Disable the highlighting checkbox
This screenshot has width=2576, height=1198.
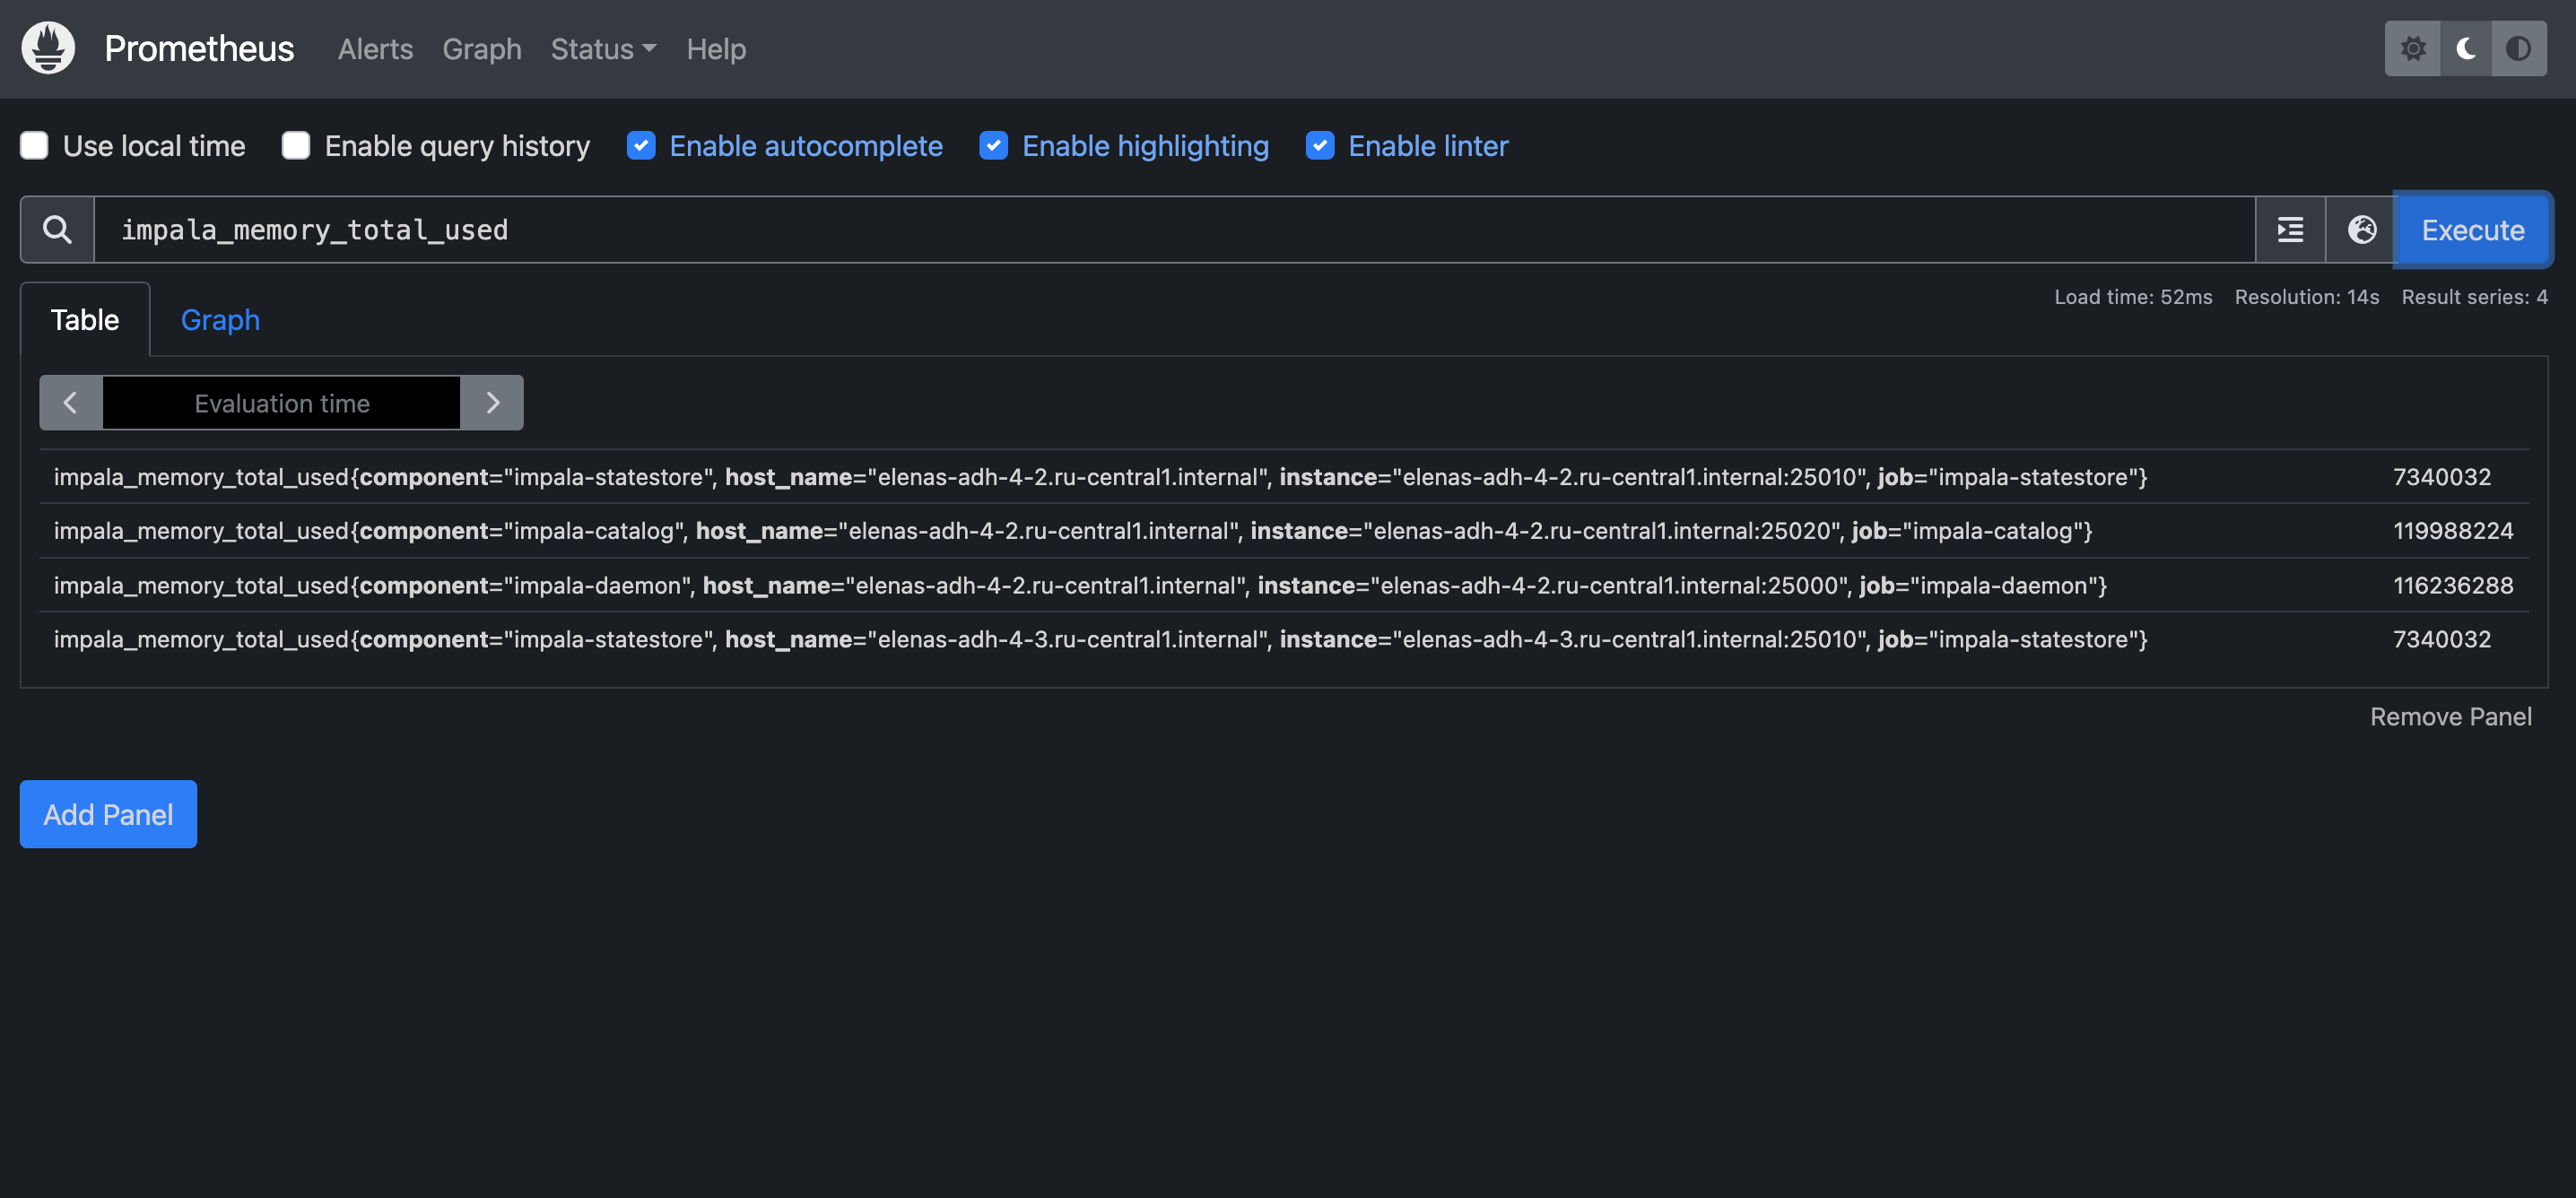(x=993, y=146)
